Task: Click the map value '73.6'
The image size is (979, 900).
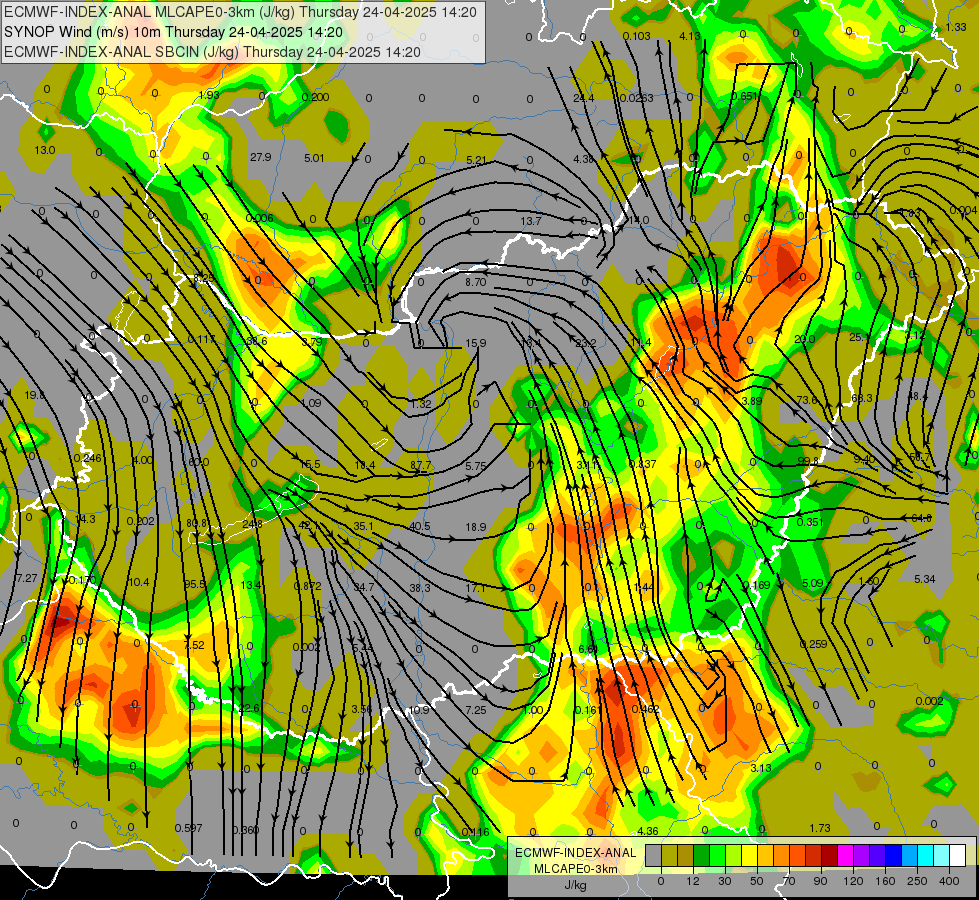Action: pos(807,400)
